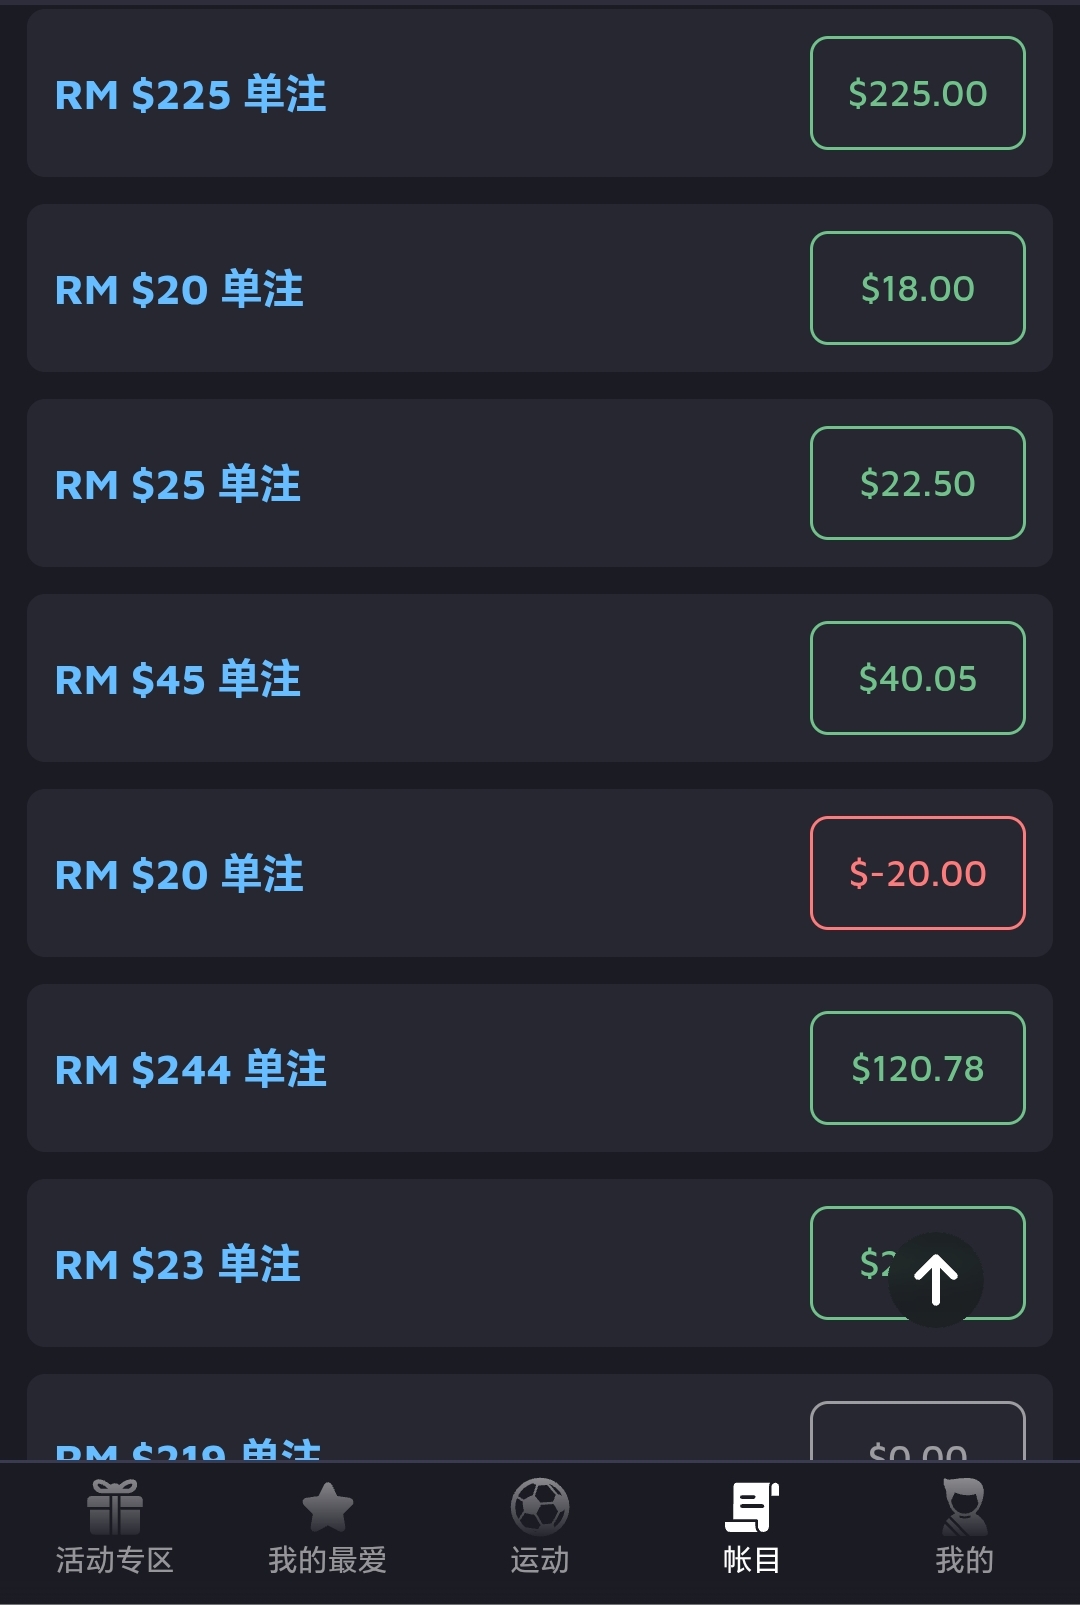Click the $18.00 result badge
The width and height of the screenshot is (1080, 1605).
pos(917,288)
